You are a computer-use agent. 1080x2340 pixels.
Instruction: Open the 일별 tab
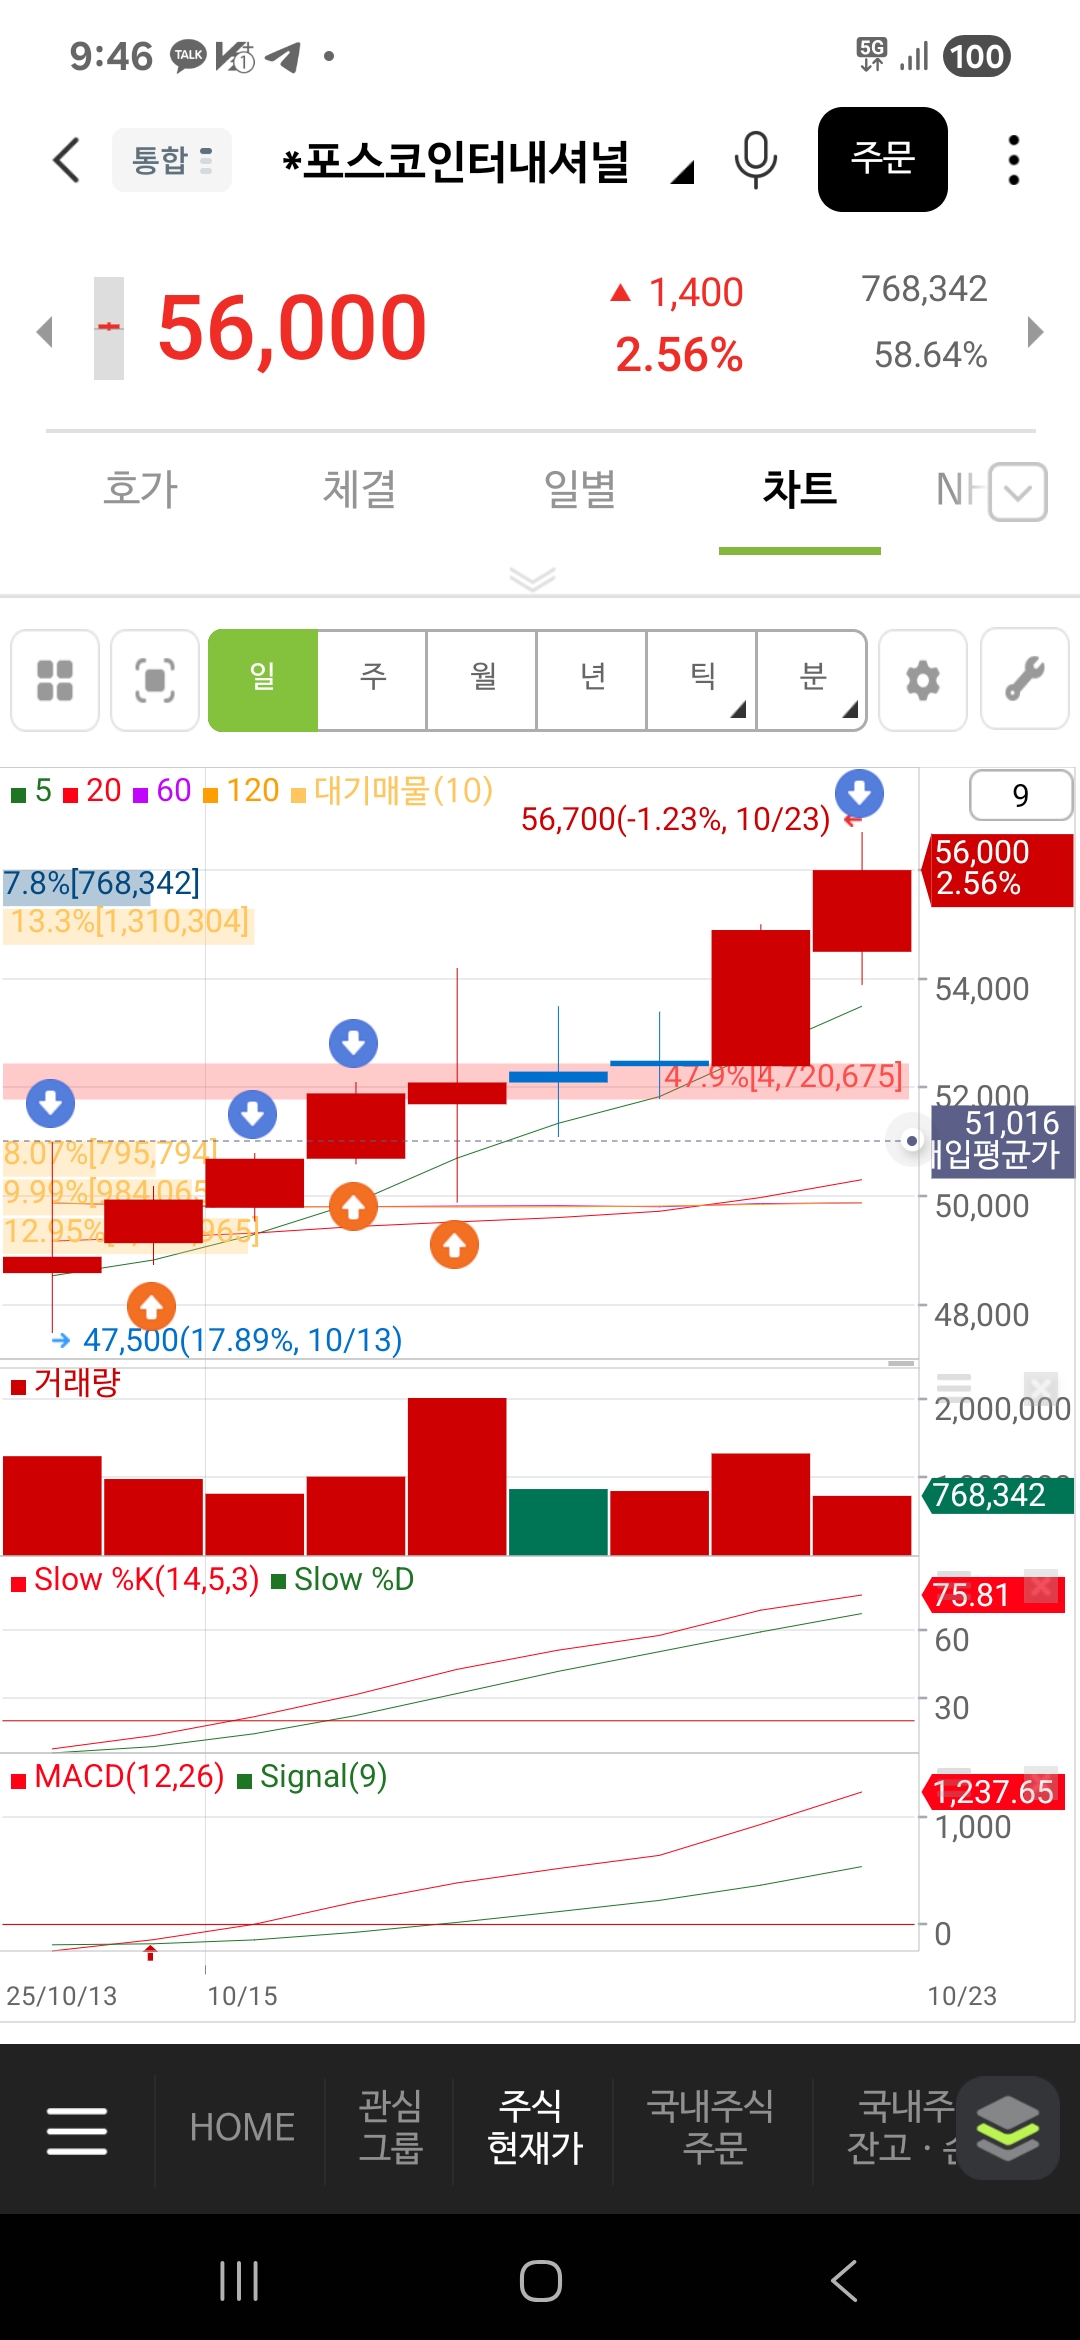coord(580,490)
